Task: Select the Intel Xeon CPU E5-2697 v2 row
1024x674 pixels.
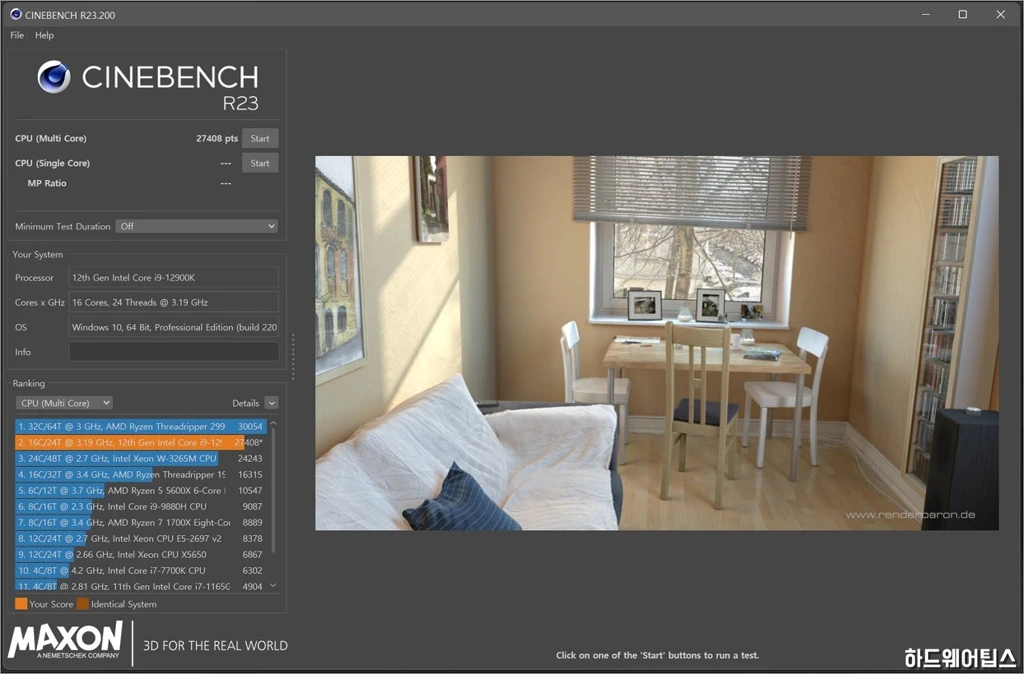Action: pyautogui.click(x=140, y=538)
